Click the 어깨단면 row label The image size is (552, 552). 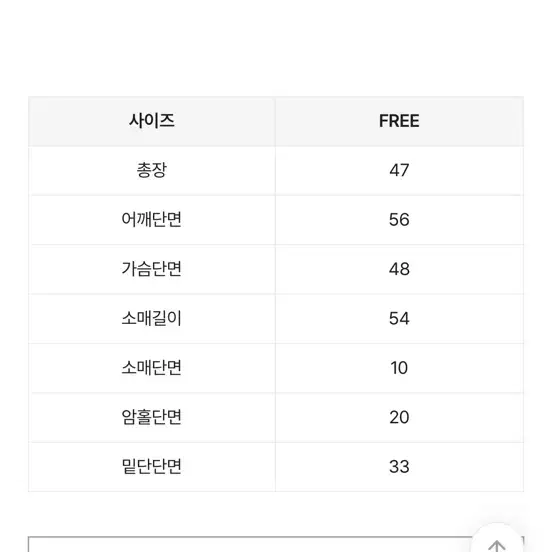[x=152, y=220]
